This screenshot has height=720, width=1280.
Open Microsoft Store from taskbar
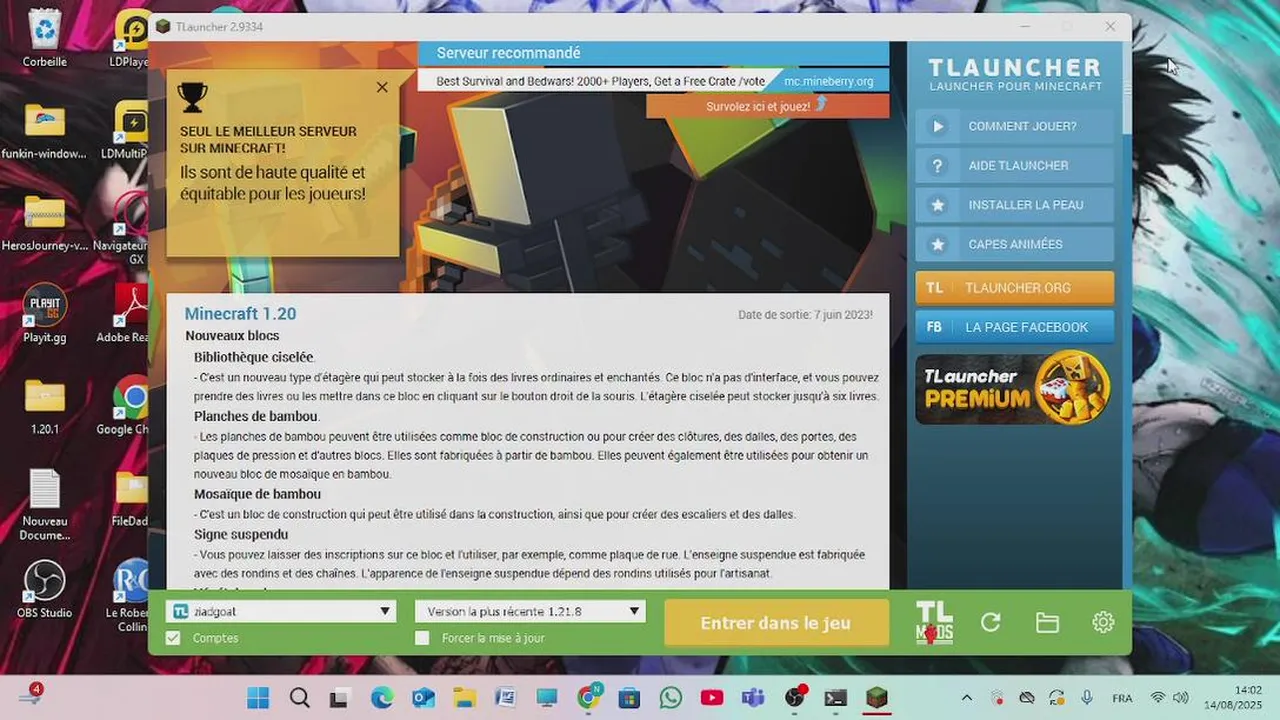click(x=629, y=698)
